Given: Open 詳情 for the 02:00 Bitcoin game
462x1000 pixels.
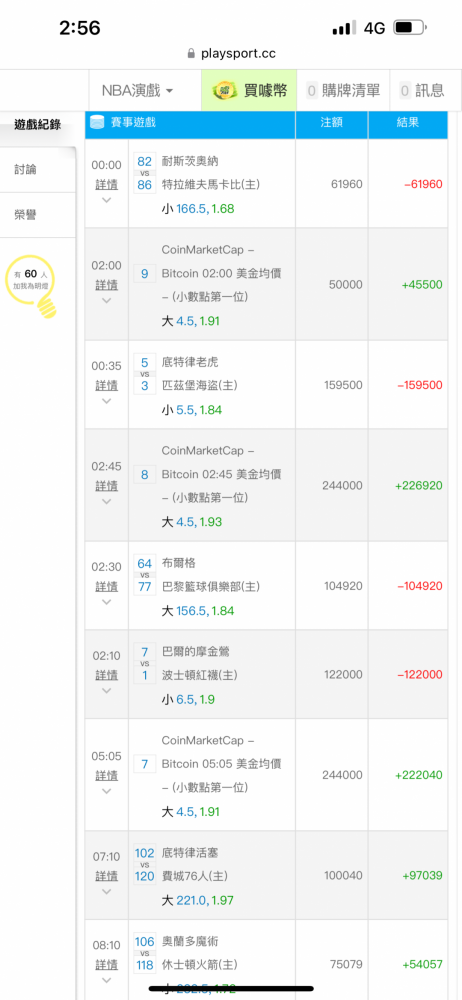Looking at the screenshot, I should 107,285.
